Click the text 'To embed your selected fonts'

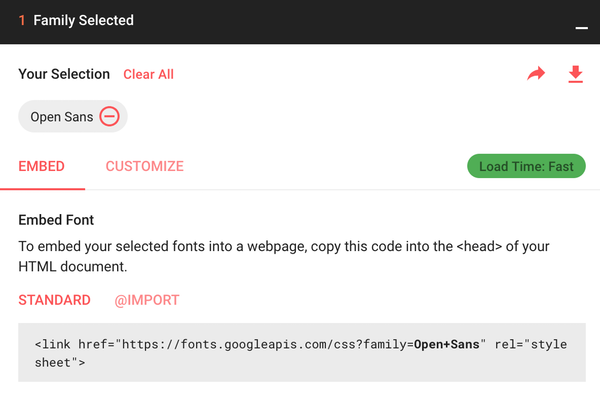(111, 246)
